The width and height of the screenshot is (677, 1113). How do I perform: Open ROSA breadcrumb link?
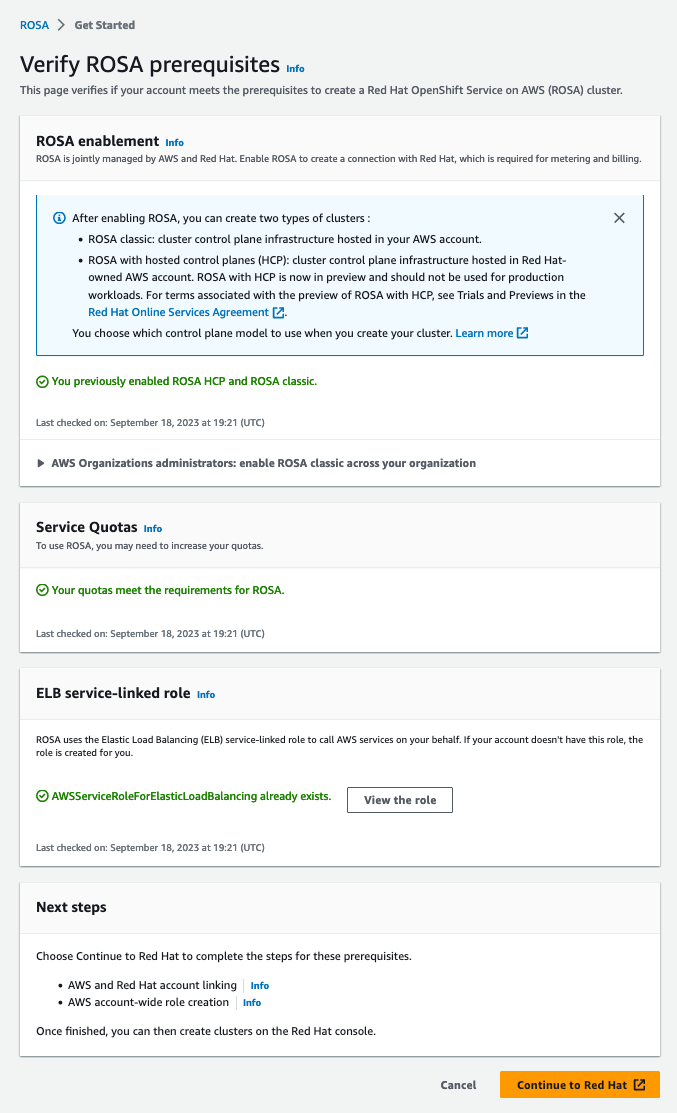34,25
